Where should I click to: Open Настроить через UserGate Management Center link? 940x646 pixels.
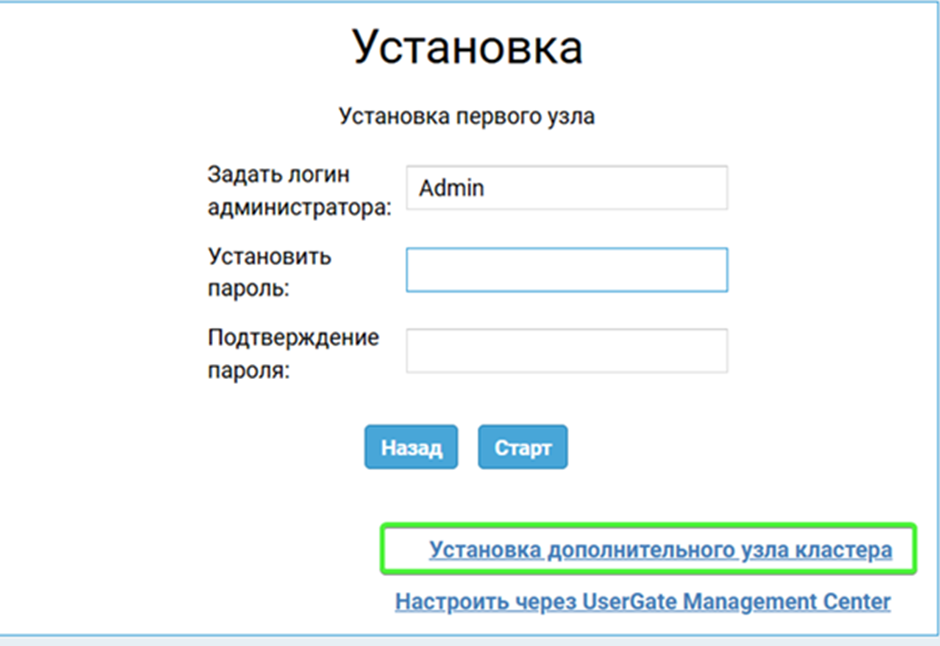[x=642, y=602]
